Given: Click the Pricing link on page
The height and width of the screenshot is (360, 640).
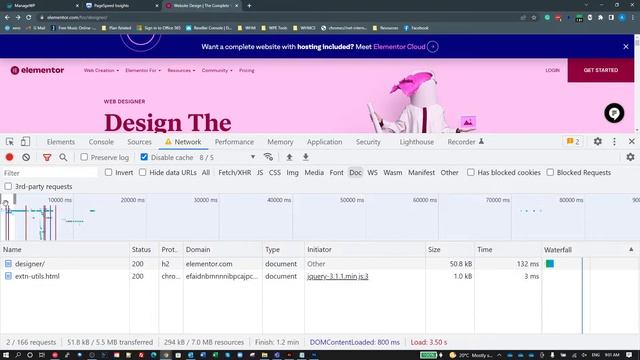Looking at the screenshot, I should pos(247,70).
